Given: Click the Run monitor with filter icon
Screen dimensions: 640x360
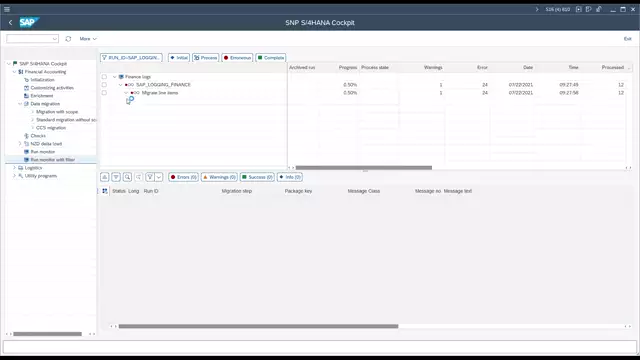Looking at the screenshot, I should pyautogui.click(x=27, y=160).
